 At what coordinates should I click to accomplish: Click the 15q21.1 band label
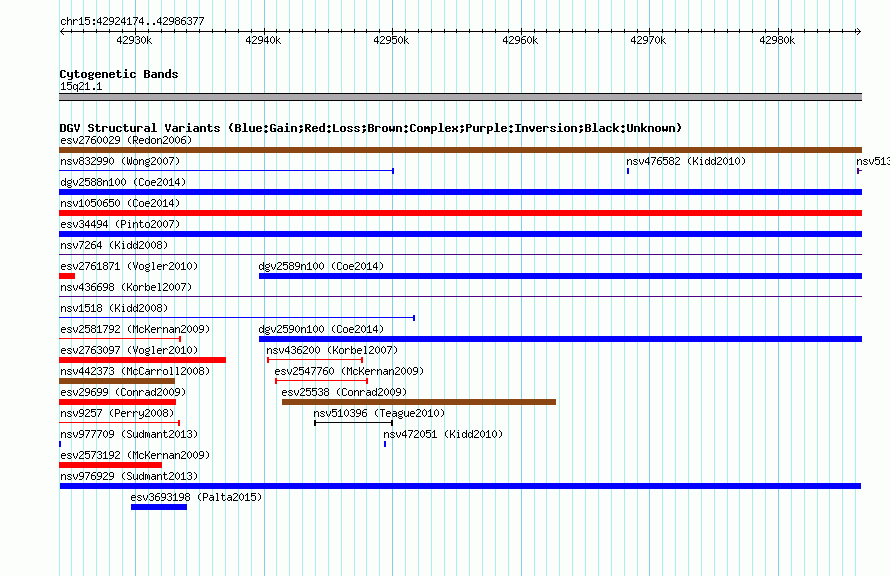pos(81,86)
